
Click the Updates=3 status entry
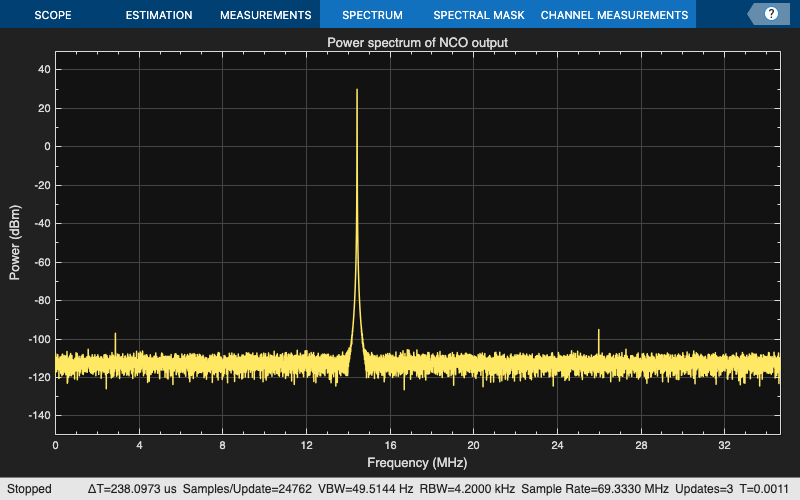coord(704,489)
